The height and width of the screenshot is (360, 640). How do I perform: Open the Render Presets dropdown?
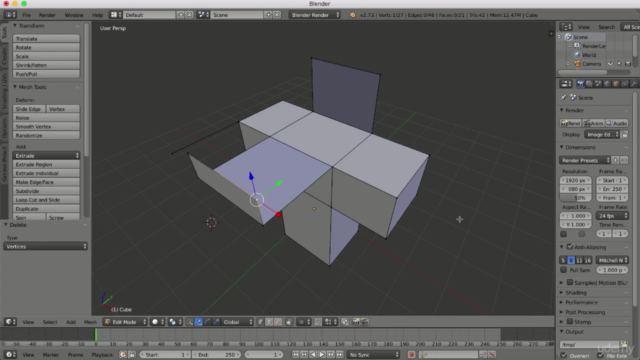click(x=584, y=160)
